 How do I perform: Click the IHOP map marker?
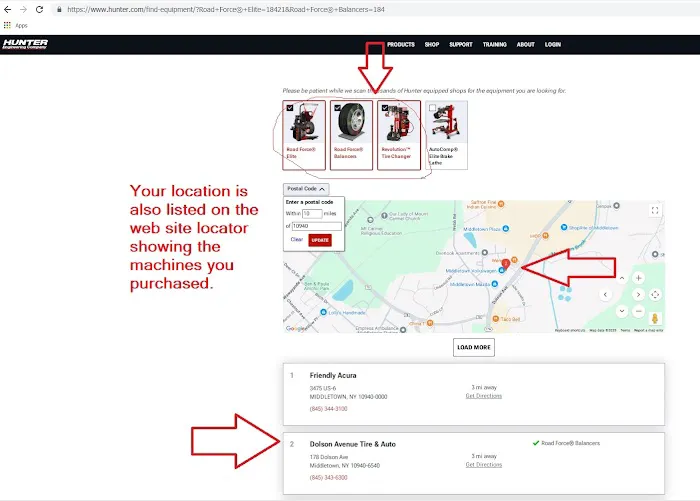click(x=545, y=235)
